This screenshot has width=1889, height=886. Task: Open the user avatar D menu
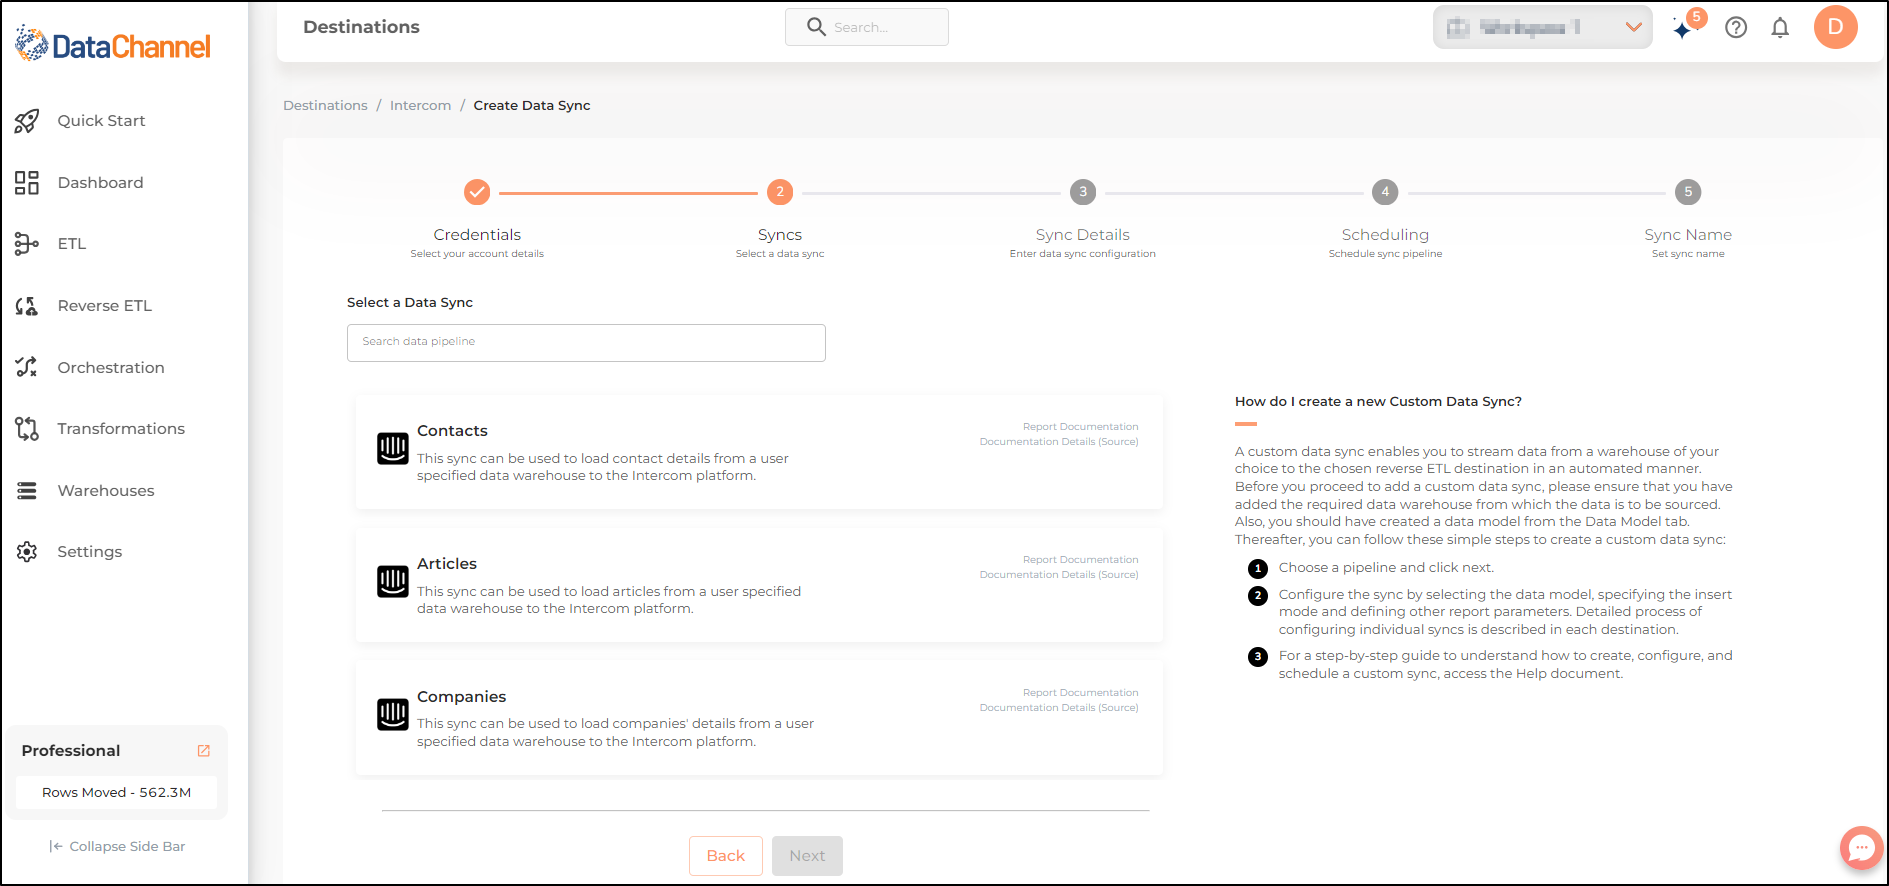1836,27
